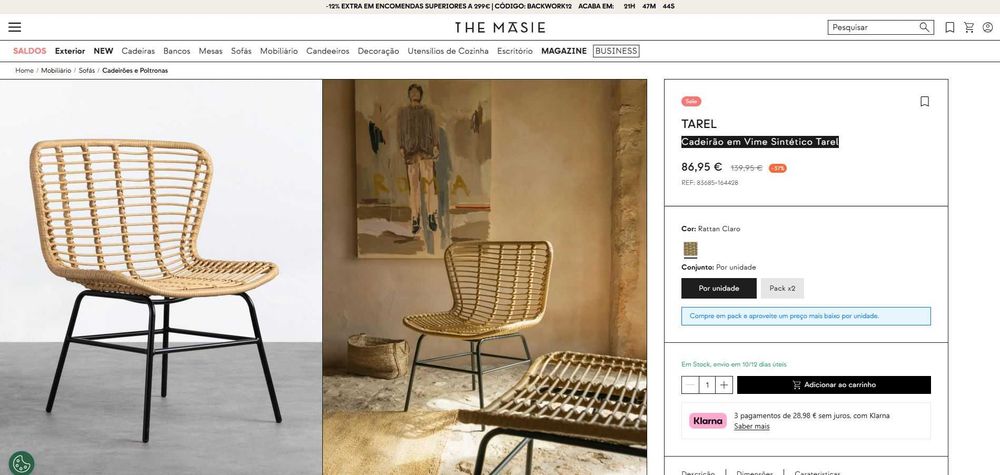Choose the Rattan Claro color swatch
The image size is (1000, 475).
(690, 249)
